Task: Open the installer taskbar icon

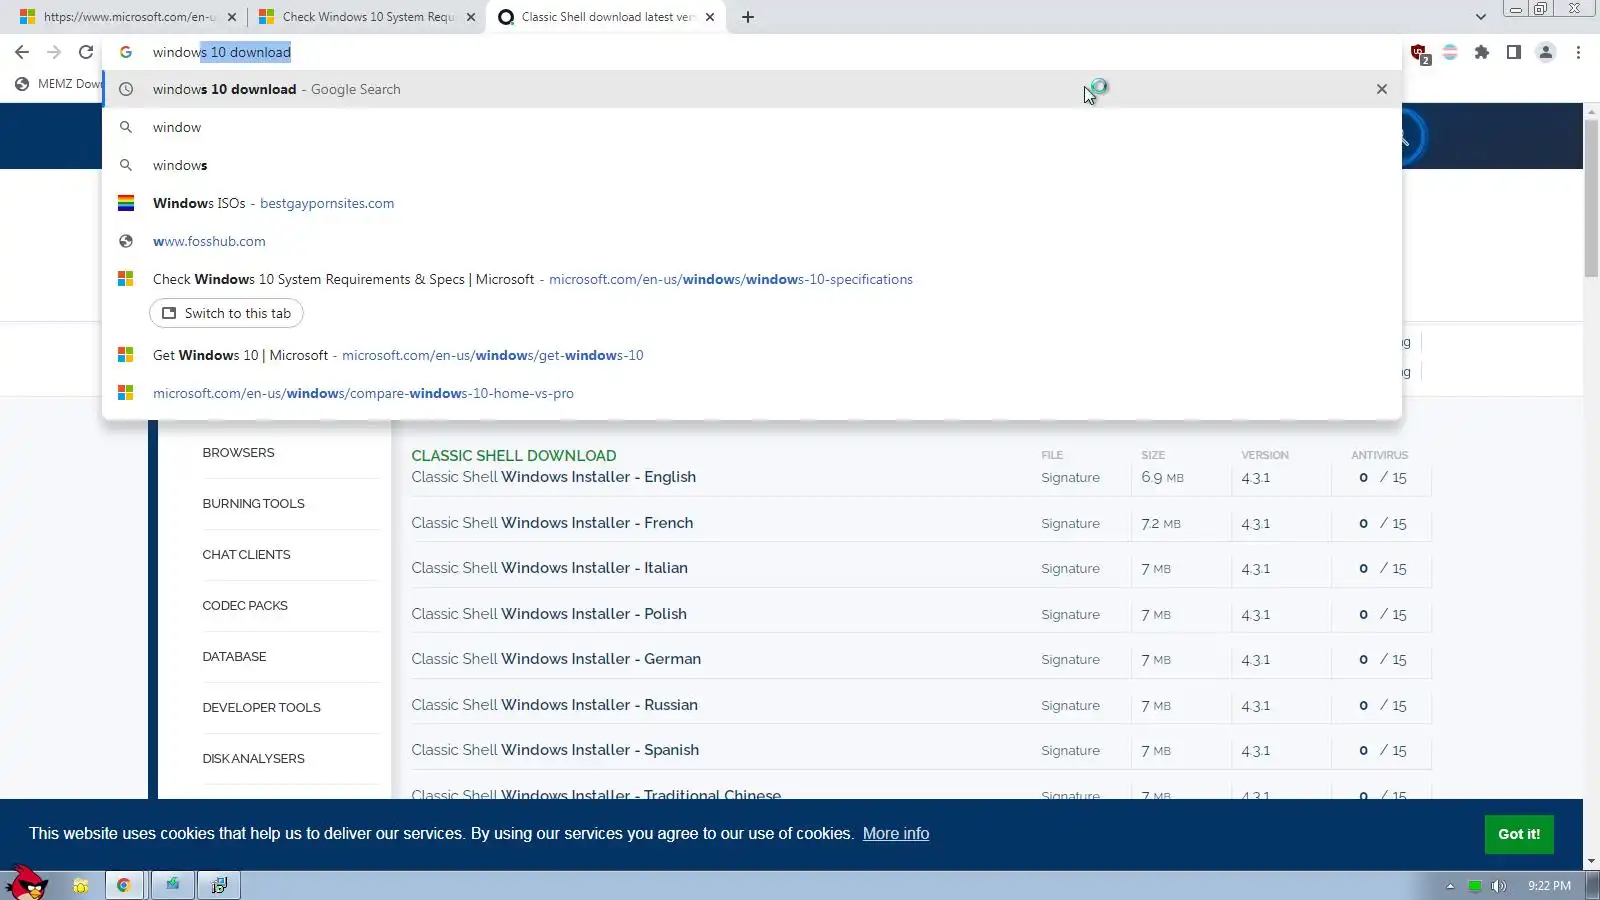Action: coord(219,885)
